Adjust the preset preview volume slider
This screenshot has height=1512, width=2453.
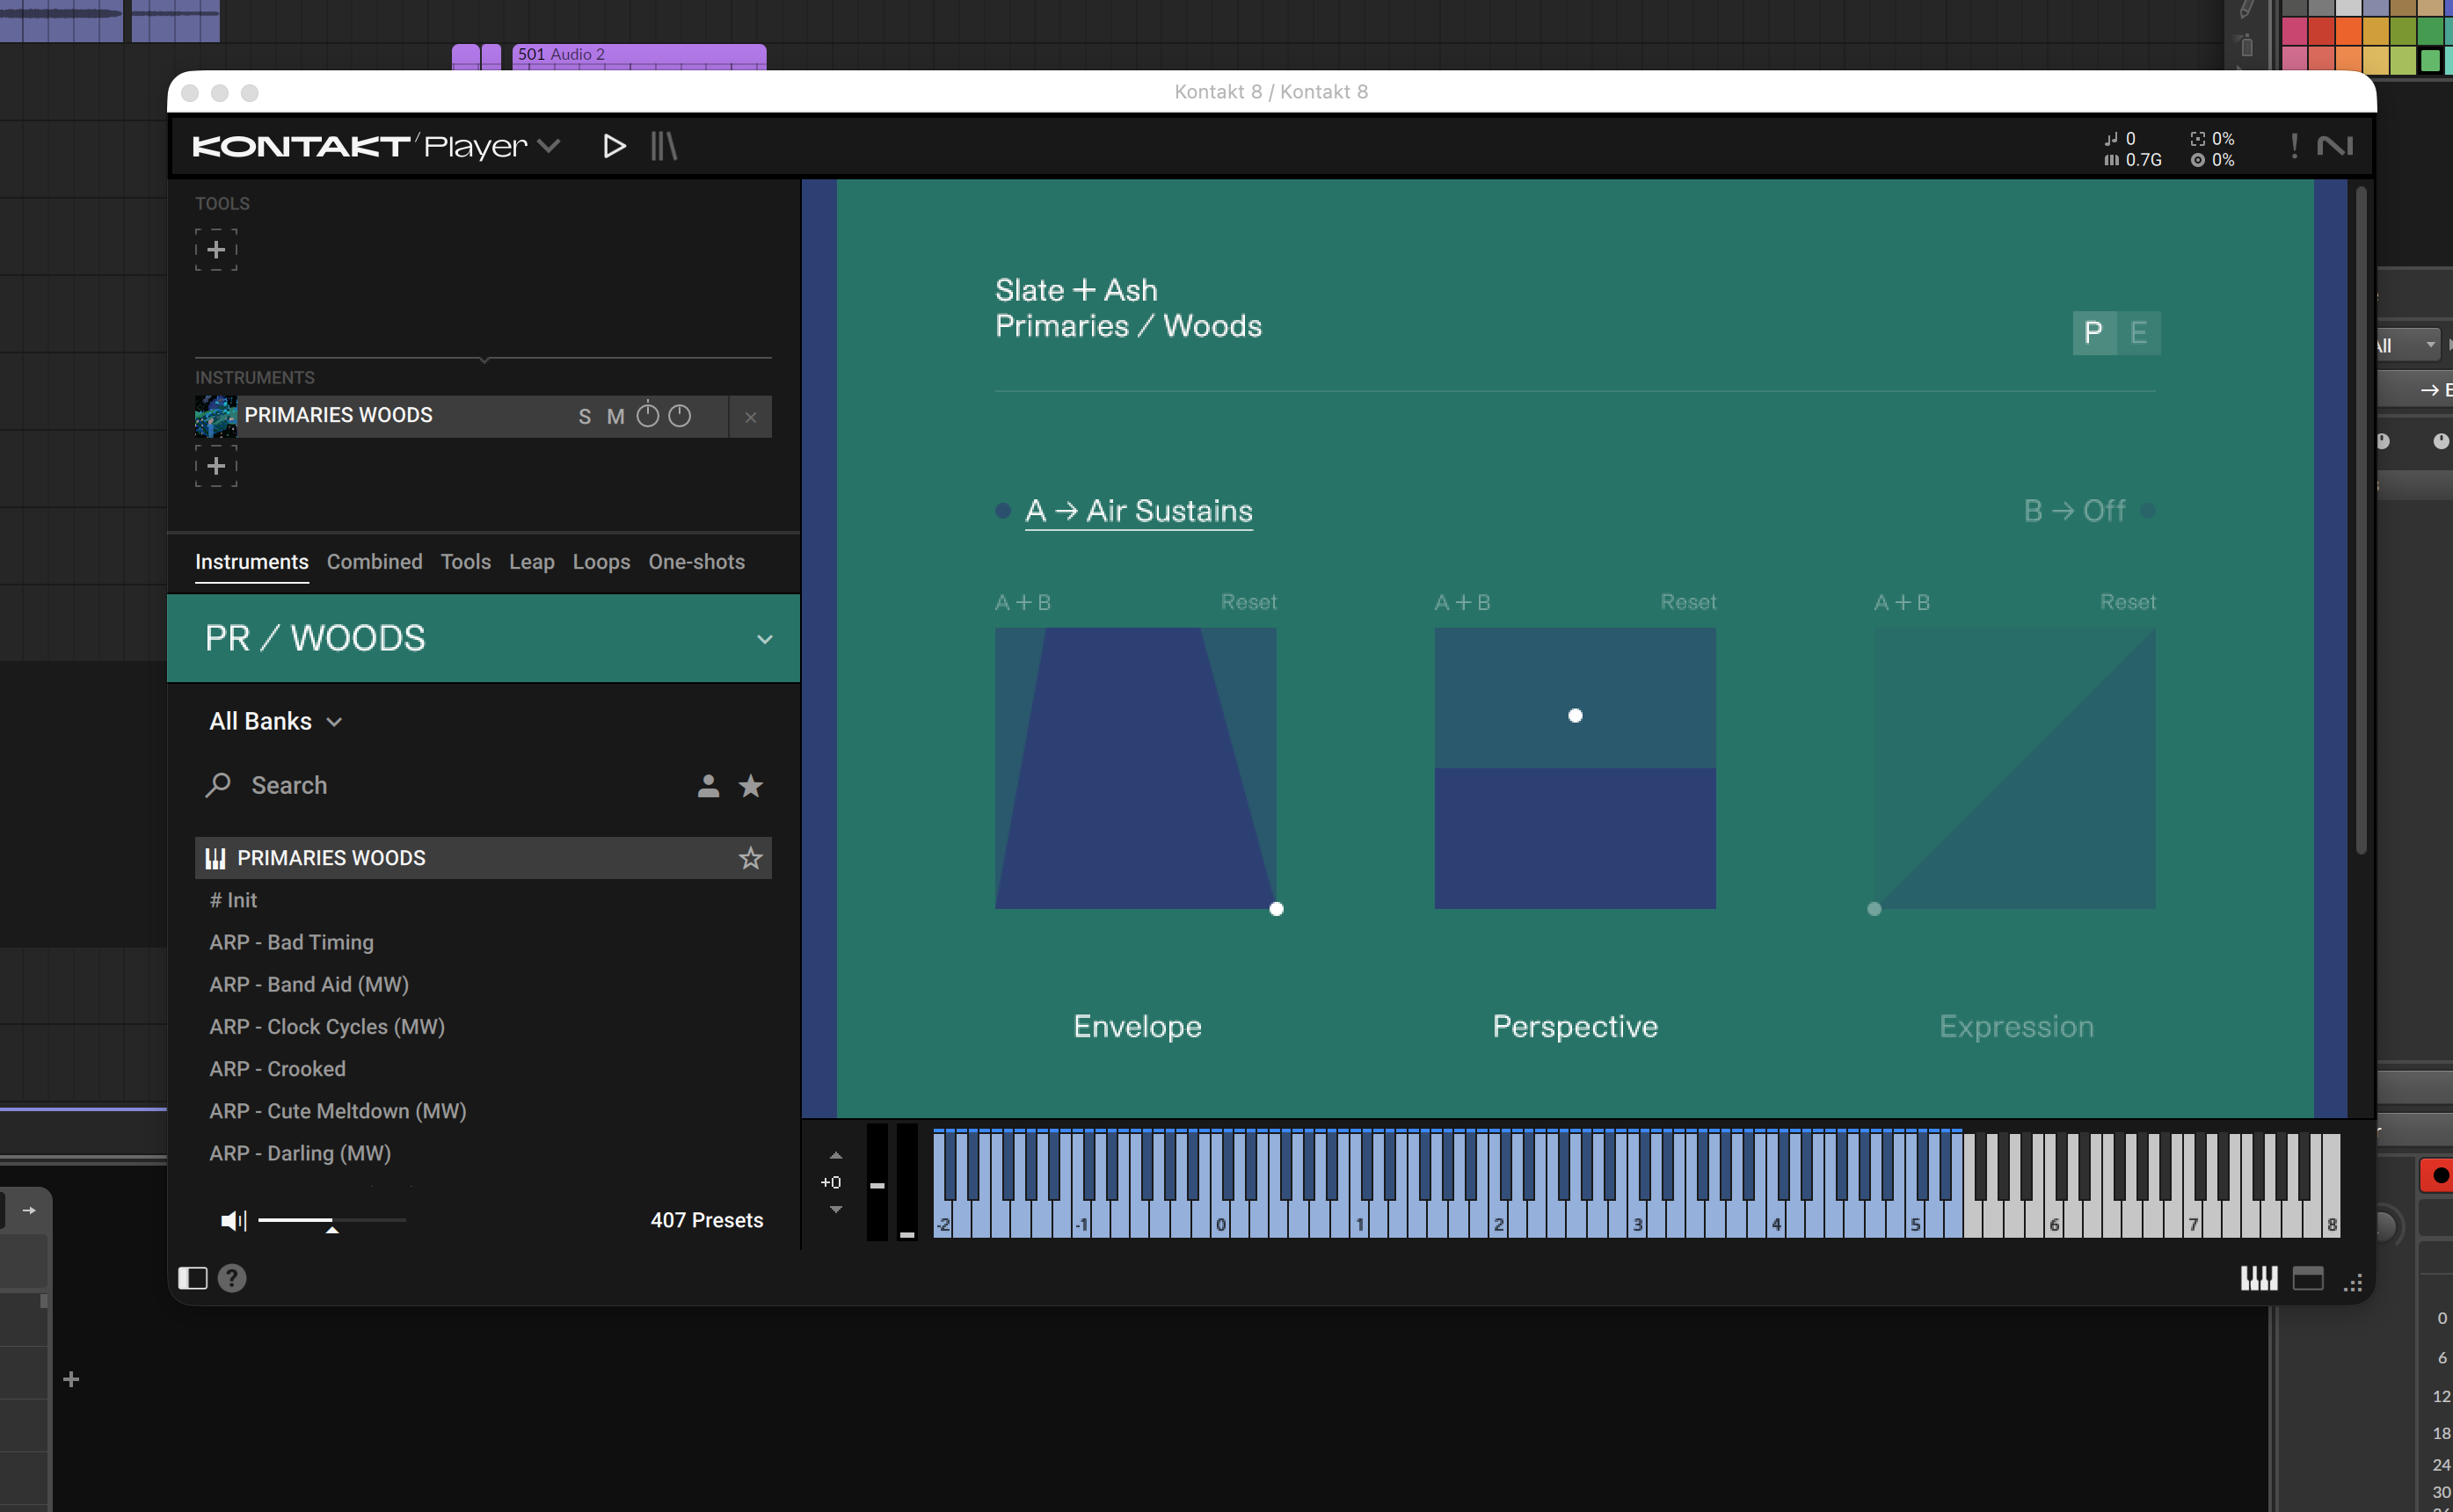[332, 1221]
